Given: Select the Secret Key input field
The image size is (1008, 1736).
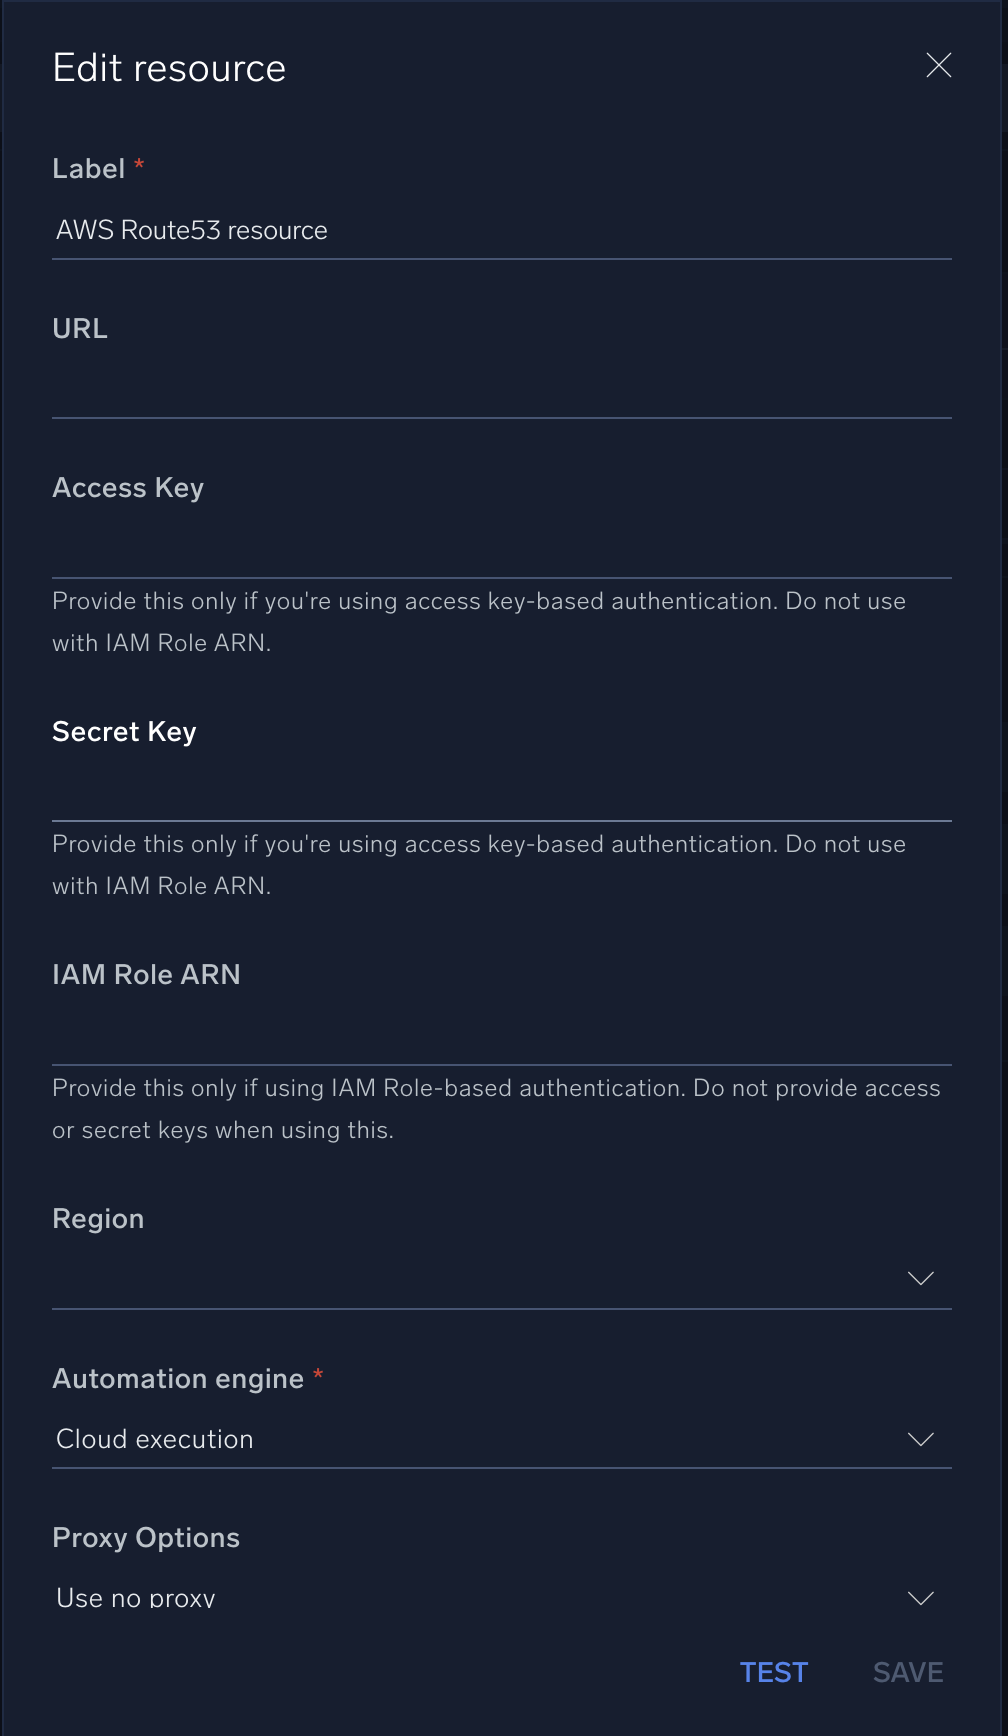Looking at the screenshot, I should point(500,794).
